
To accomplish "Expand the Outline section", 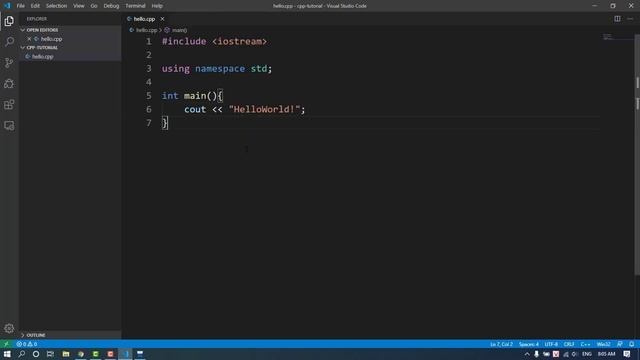I will (x=33, y=335).
